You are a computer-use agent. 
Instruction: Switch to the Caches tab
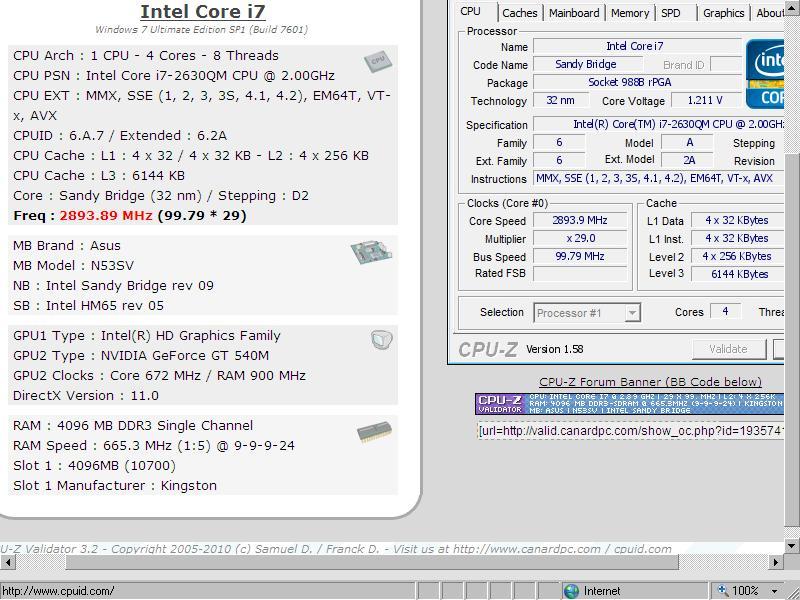[519, 13]
